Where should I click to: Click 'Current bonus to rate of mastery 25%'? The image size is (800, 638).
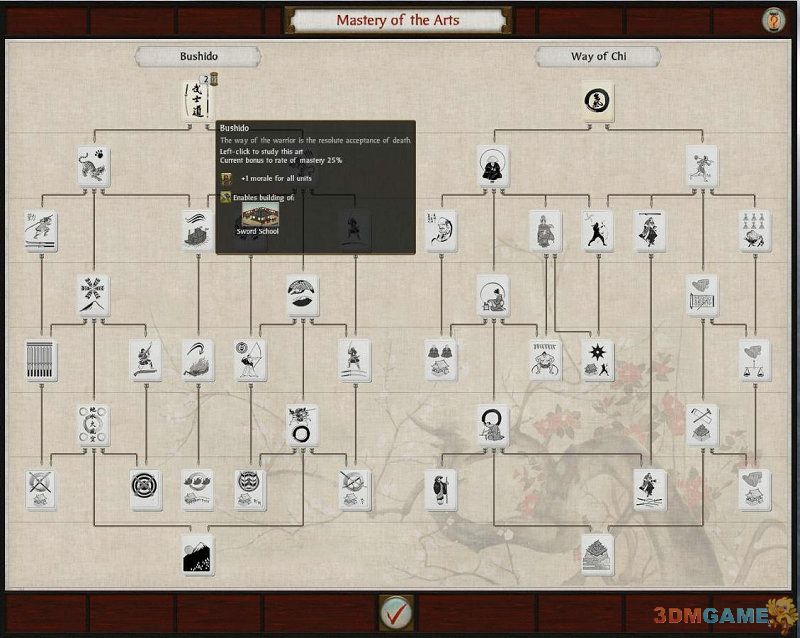coord(281,160)
